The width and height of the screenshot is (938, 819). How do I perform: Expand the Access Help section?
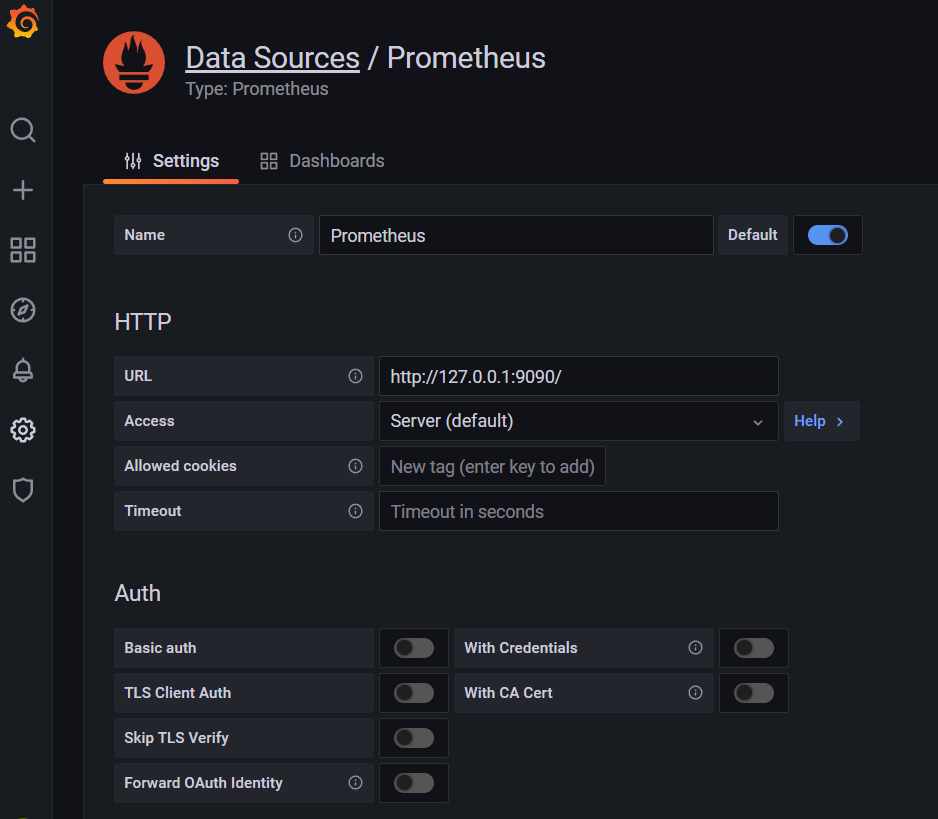tap(821, 421)
